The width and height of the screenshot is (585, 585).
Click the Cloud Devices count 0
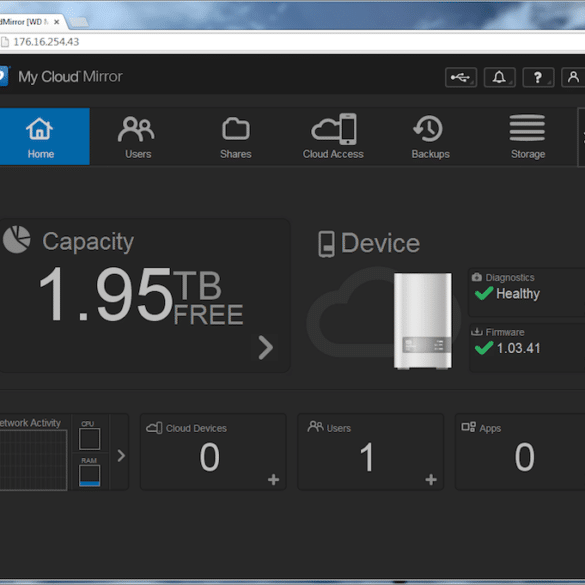click(209, 457)
